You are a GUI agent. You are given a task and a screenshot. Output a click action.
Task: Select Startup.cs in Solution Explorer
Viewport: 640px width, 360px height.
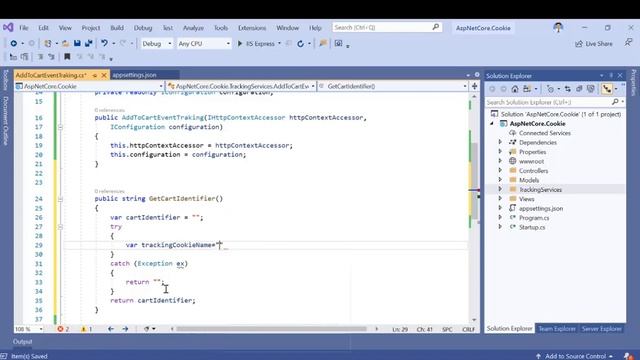click(x=532, y=227)
